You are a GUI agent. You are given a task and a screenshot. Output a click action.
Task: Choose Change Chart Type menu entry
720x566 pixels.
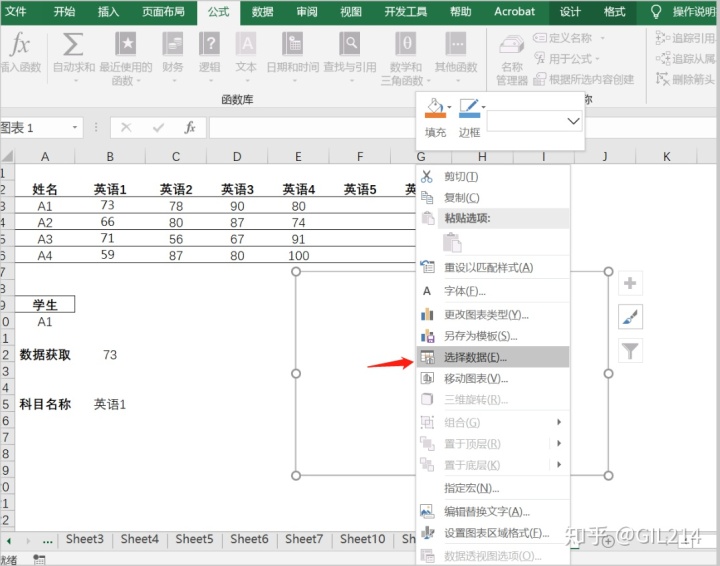click(x=493, y=314)
